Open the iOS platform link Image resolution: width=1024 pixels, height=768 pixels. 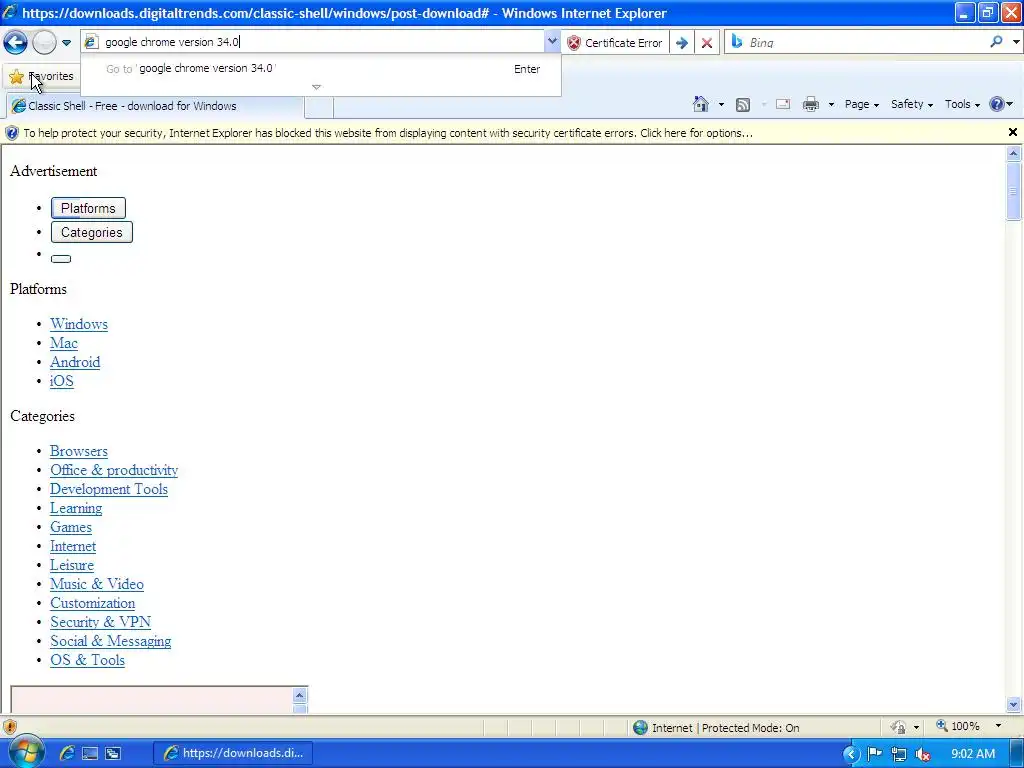pos(62,381)
